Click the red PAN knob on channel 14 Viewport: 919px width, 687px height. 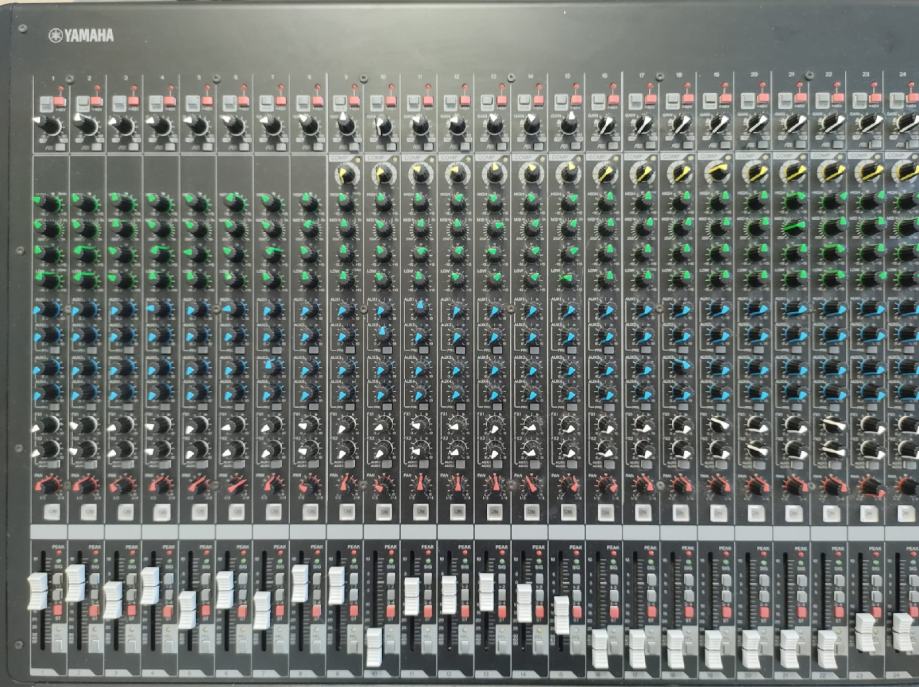[532, 485]
